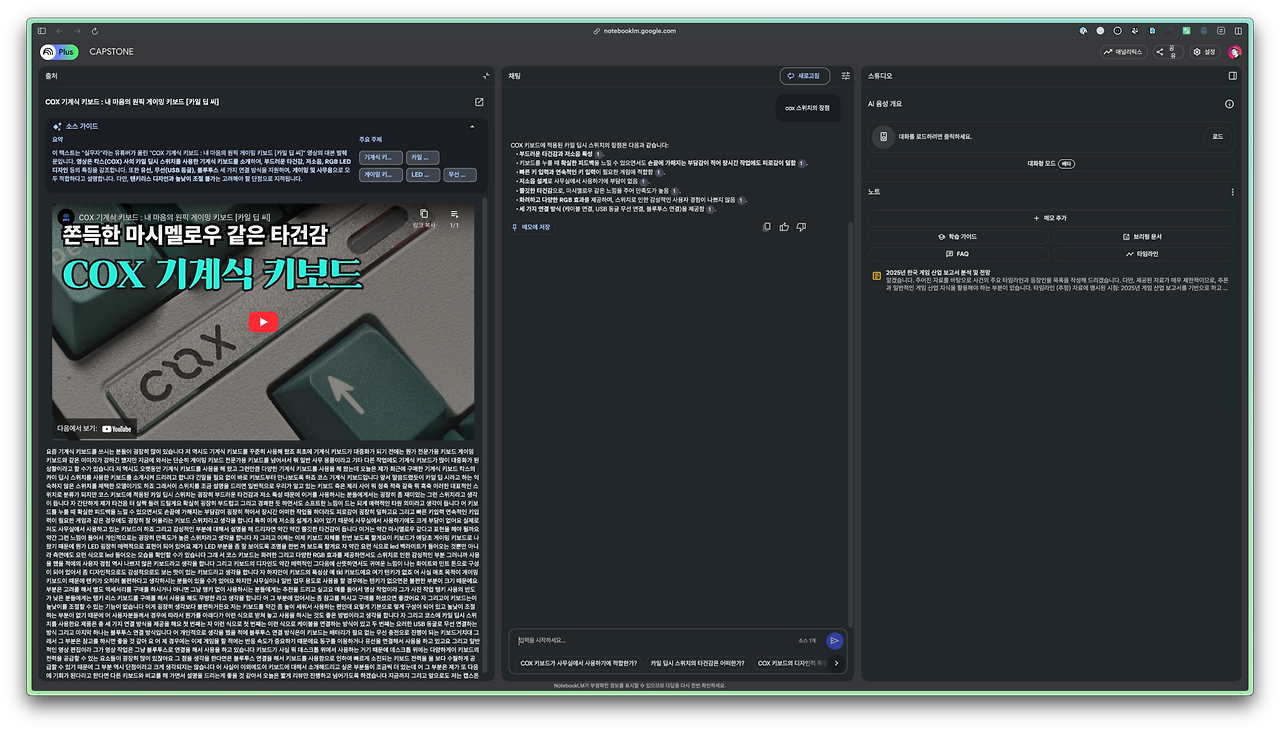Reload the page with browser refresh

[x=95, y=31]
